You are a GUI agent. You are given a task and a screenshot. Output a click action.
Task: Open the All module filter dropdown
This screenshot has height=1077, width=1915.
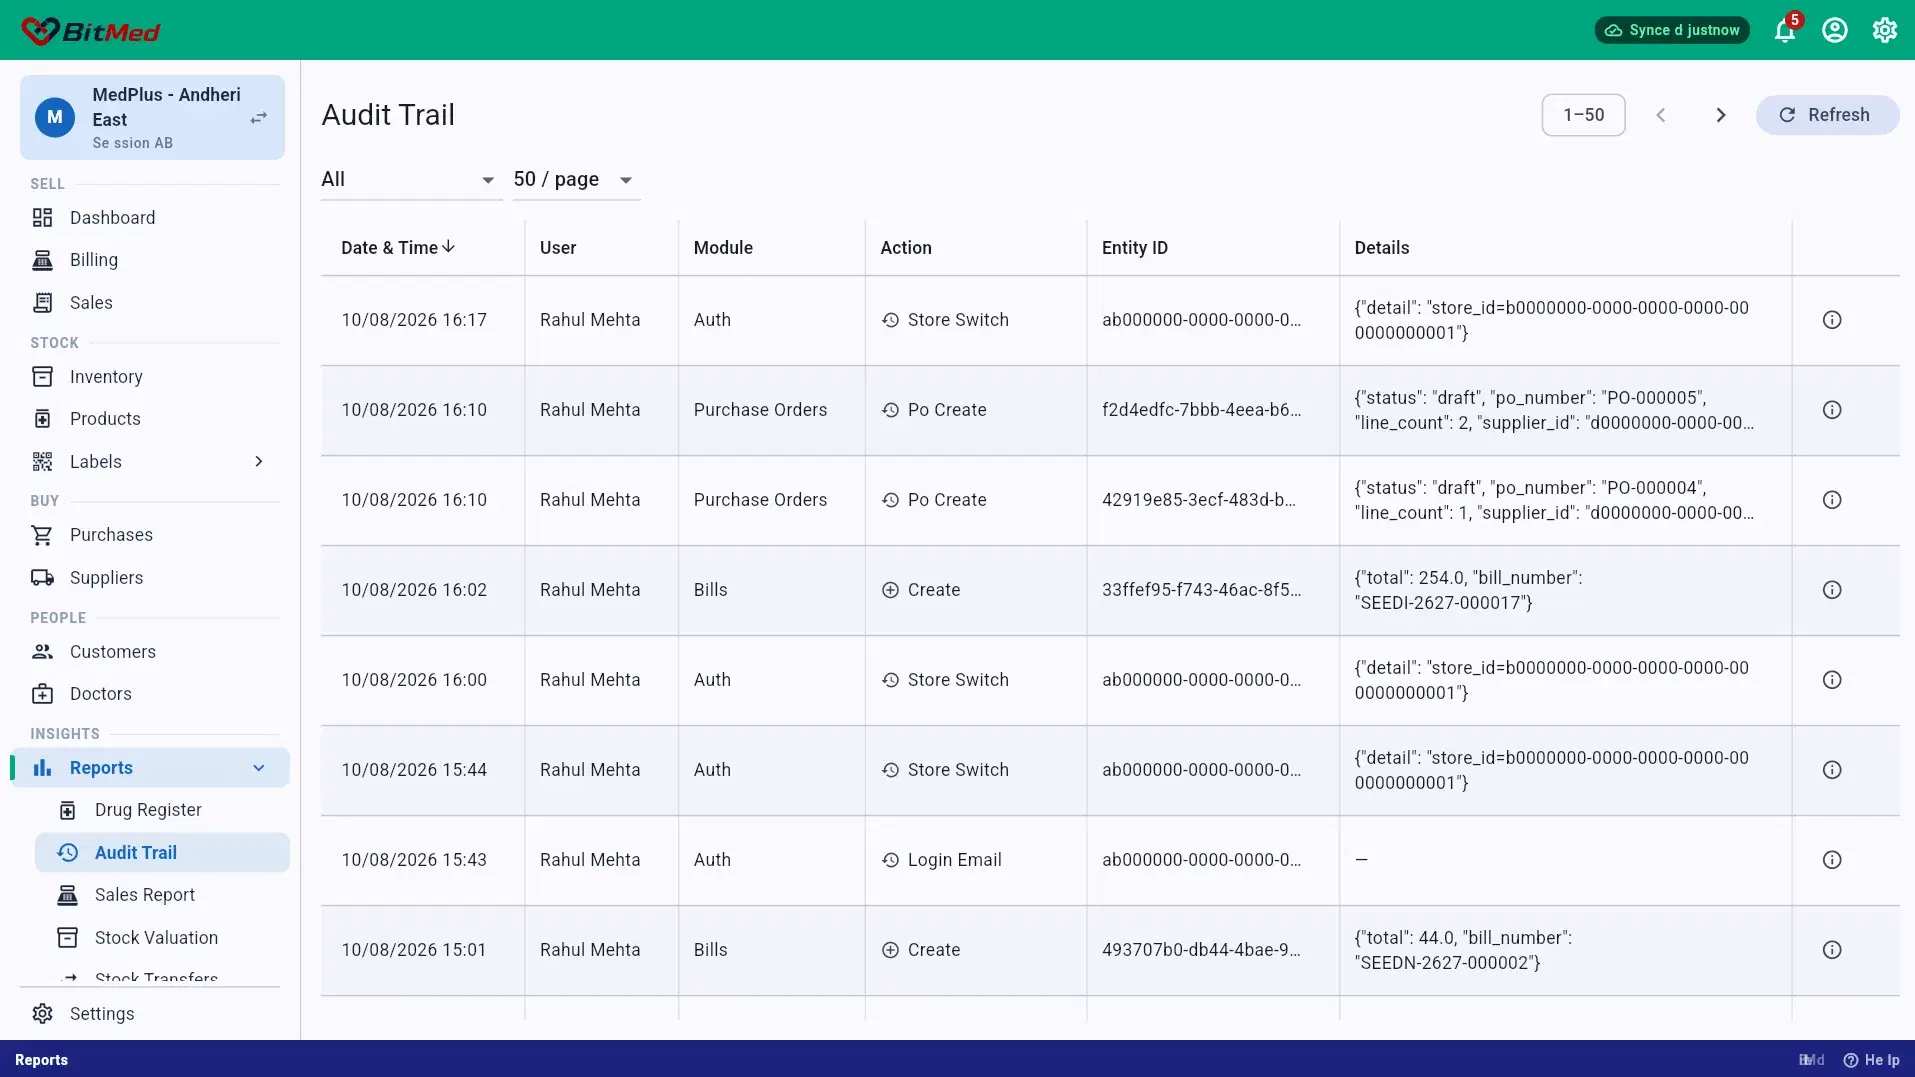[x=411, y=180]
